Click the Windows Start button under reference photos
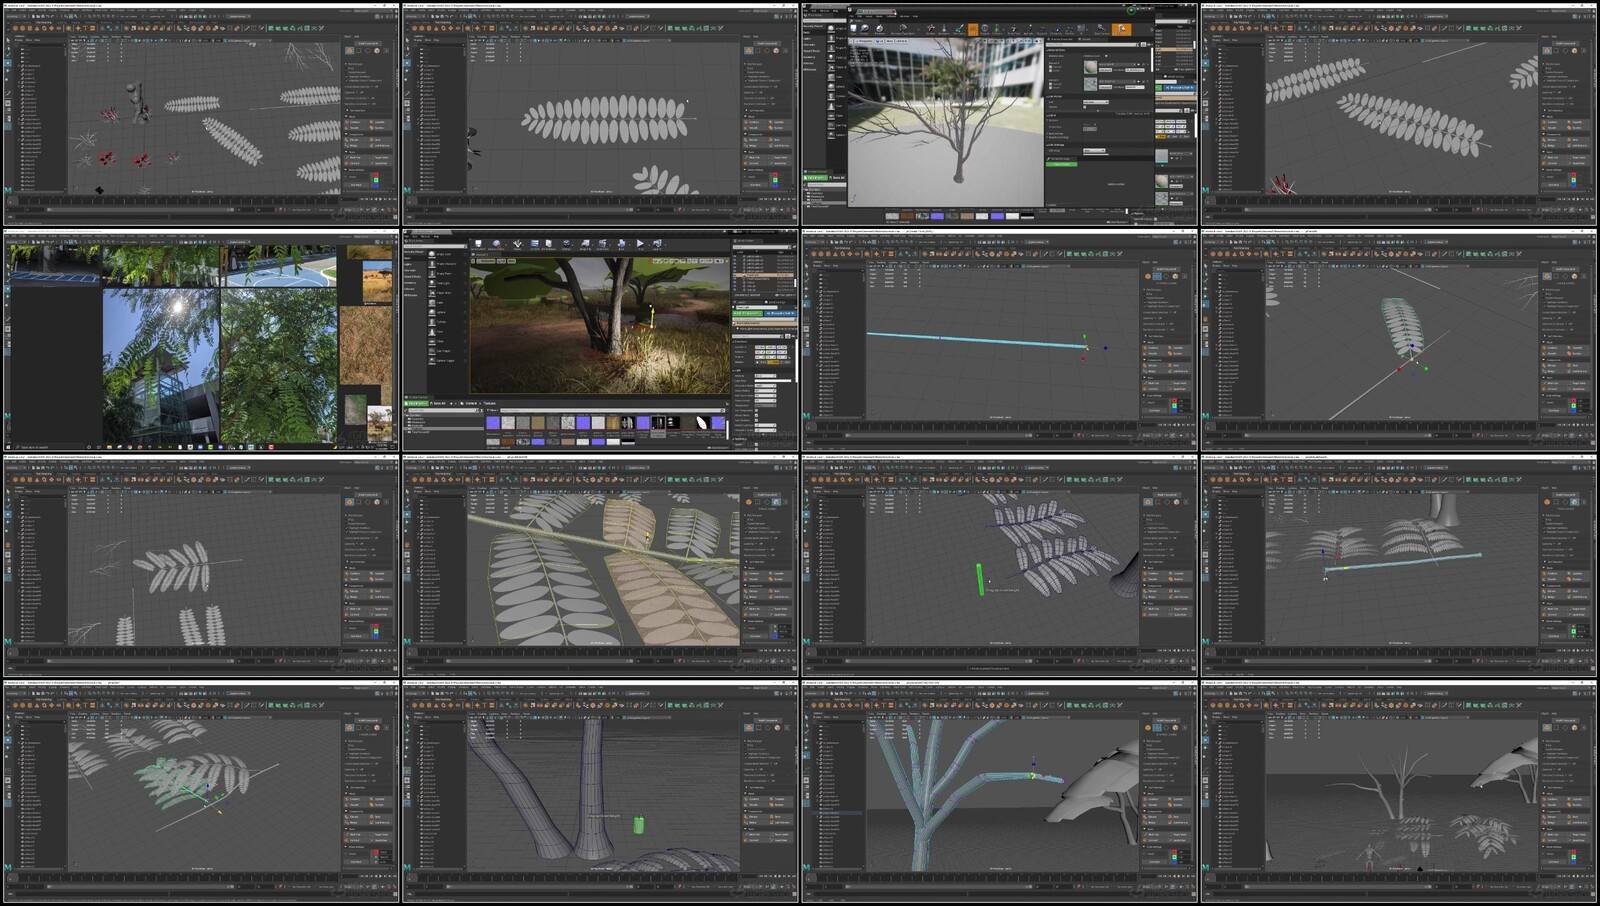This screenshot has width=1600, height=906. pyautogui.click(x=8, y=447)
